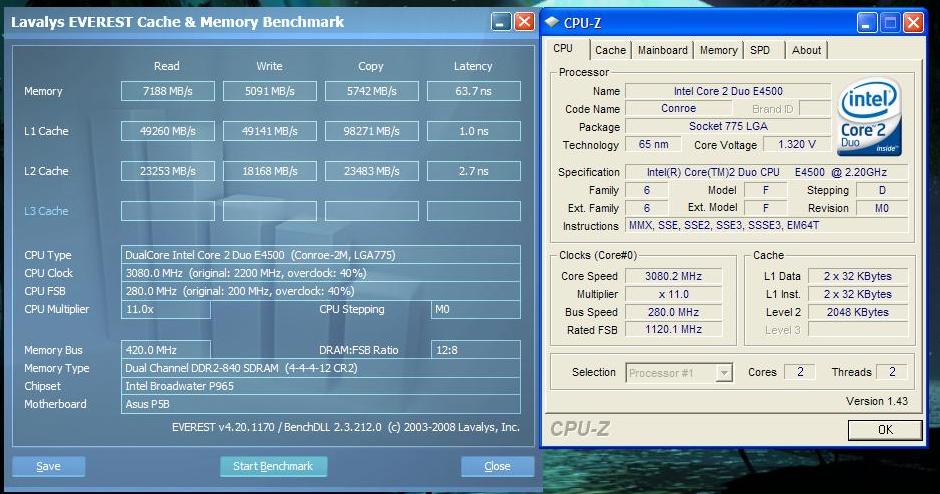
Task: Click the Bus Speed 280.0 MHz value in CPU-Z
Action: [673, 312]
